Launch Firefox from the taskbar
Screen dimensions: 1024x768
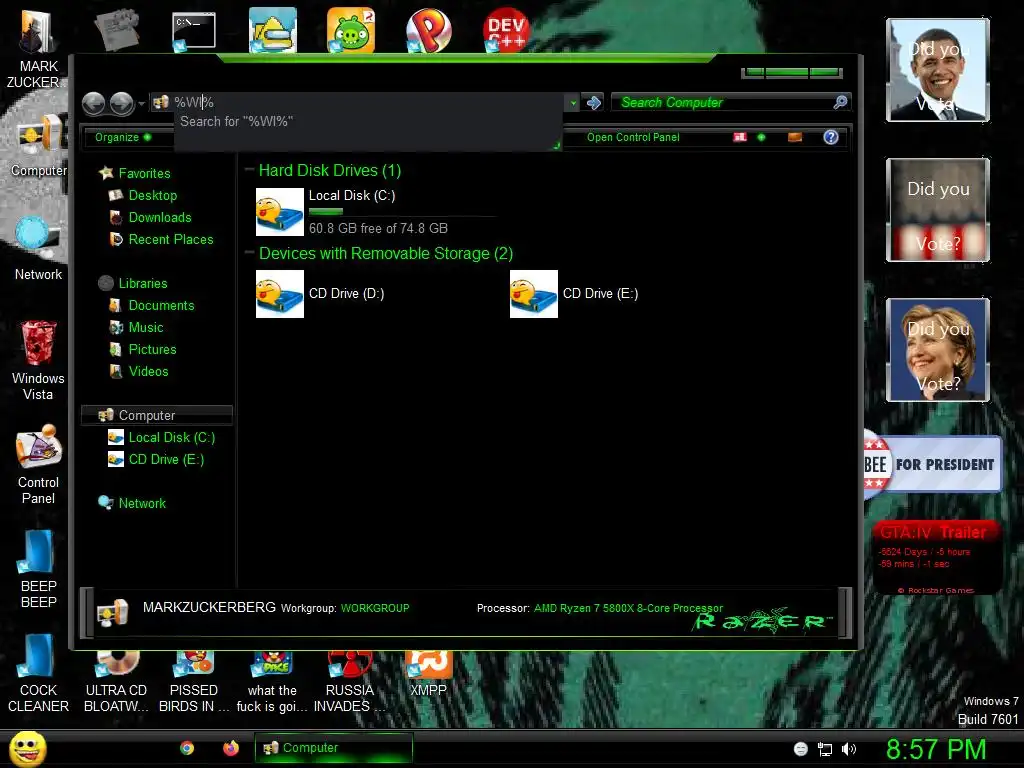(231, 748)
